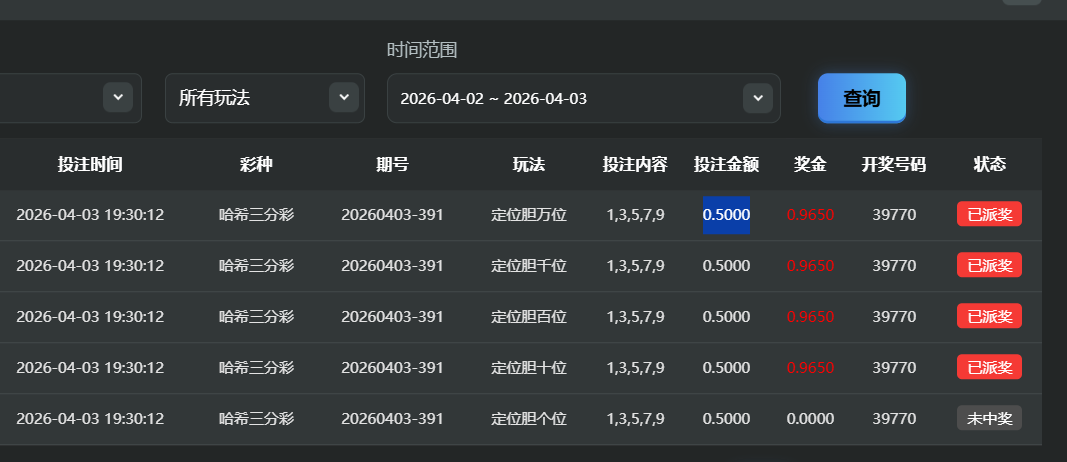This screenshot has height=462, width=1067.
Task: Click 已派奖 status in the 定位胆百位 row
Action: [x=989, y=316]
